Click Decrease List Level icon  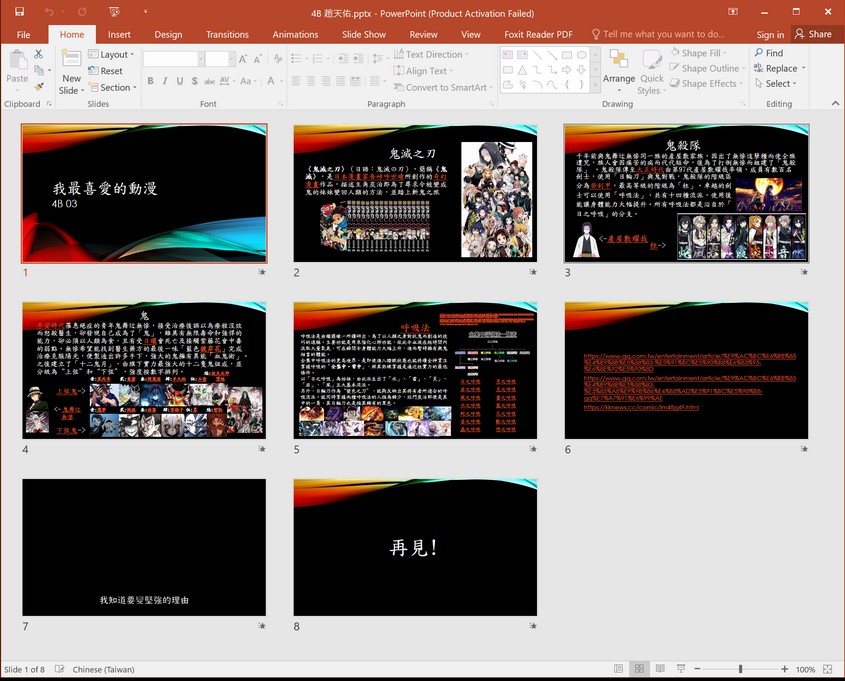[343, 58]
